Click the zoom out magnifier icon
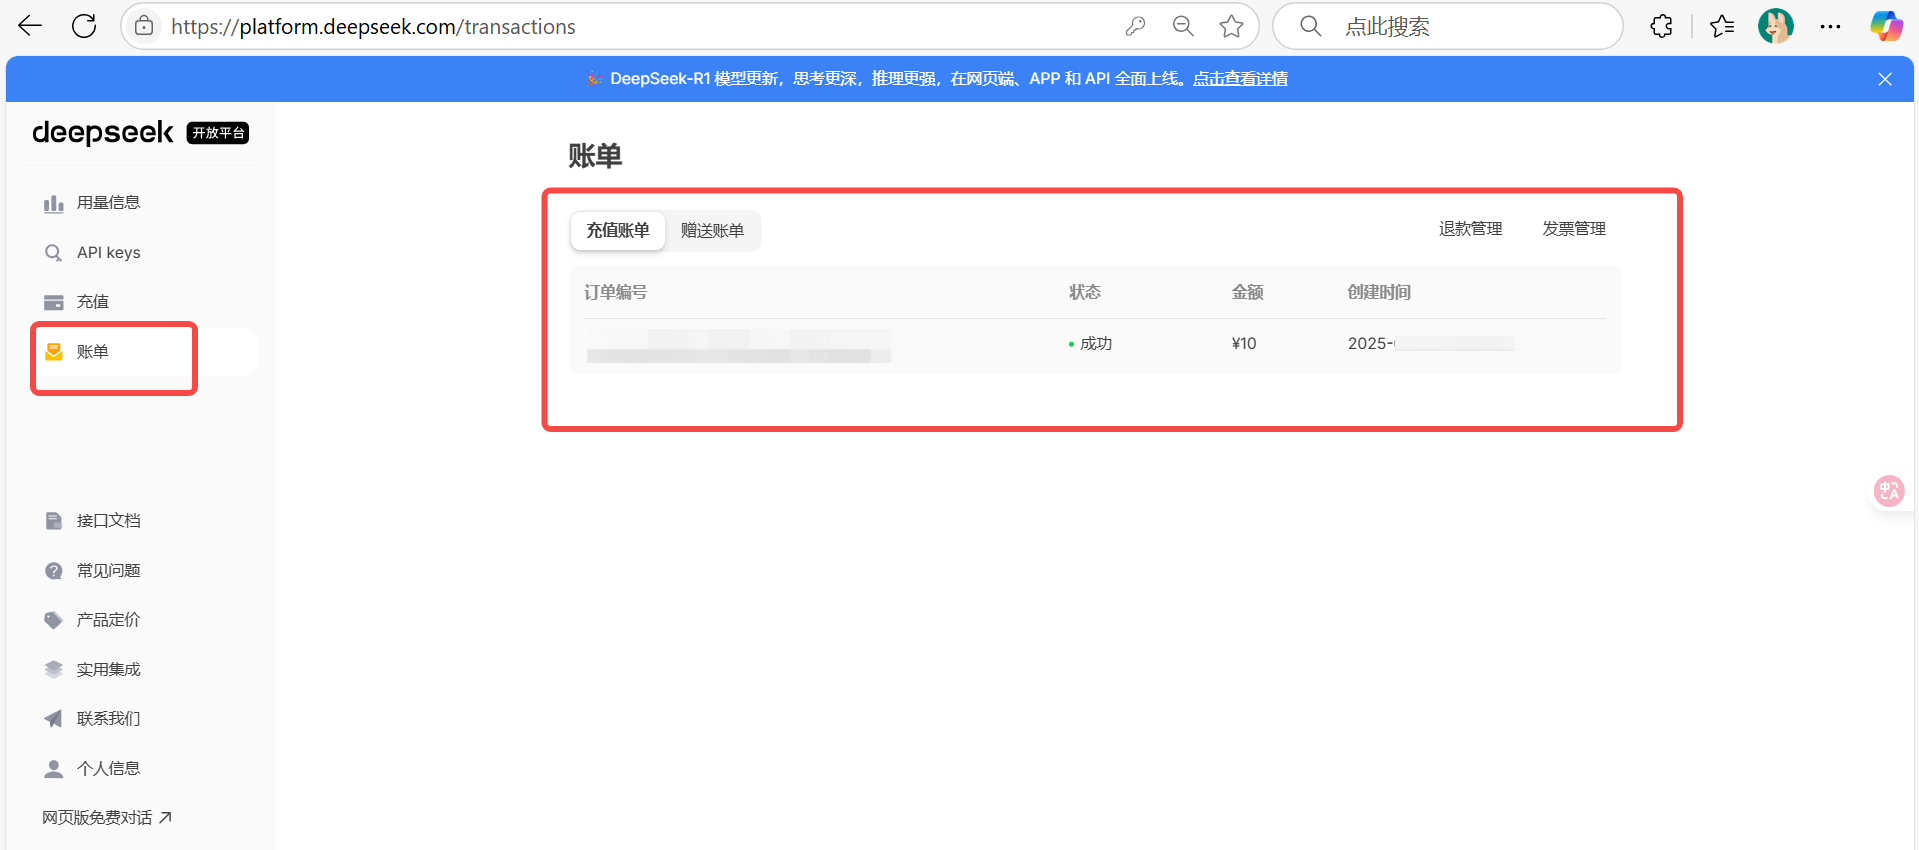This screenshot has height=850, width=1919. click(1183, 26)
